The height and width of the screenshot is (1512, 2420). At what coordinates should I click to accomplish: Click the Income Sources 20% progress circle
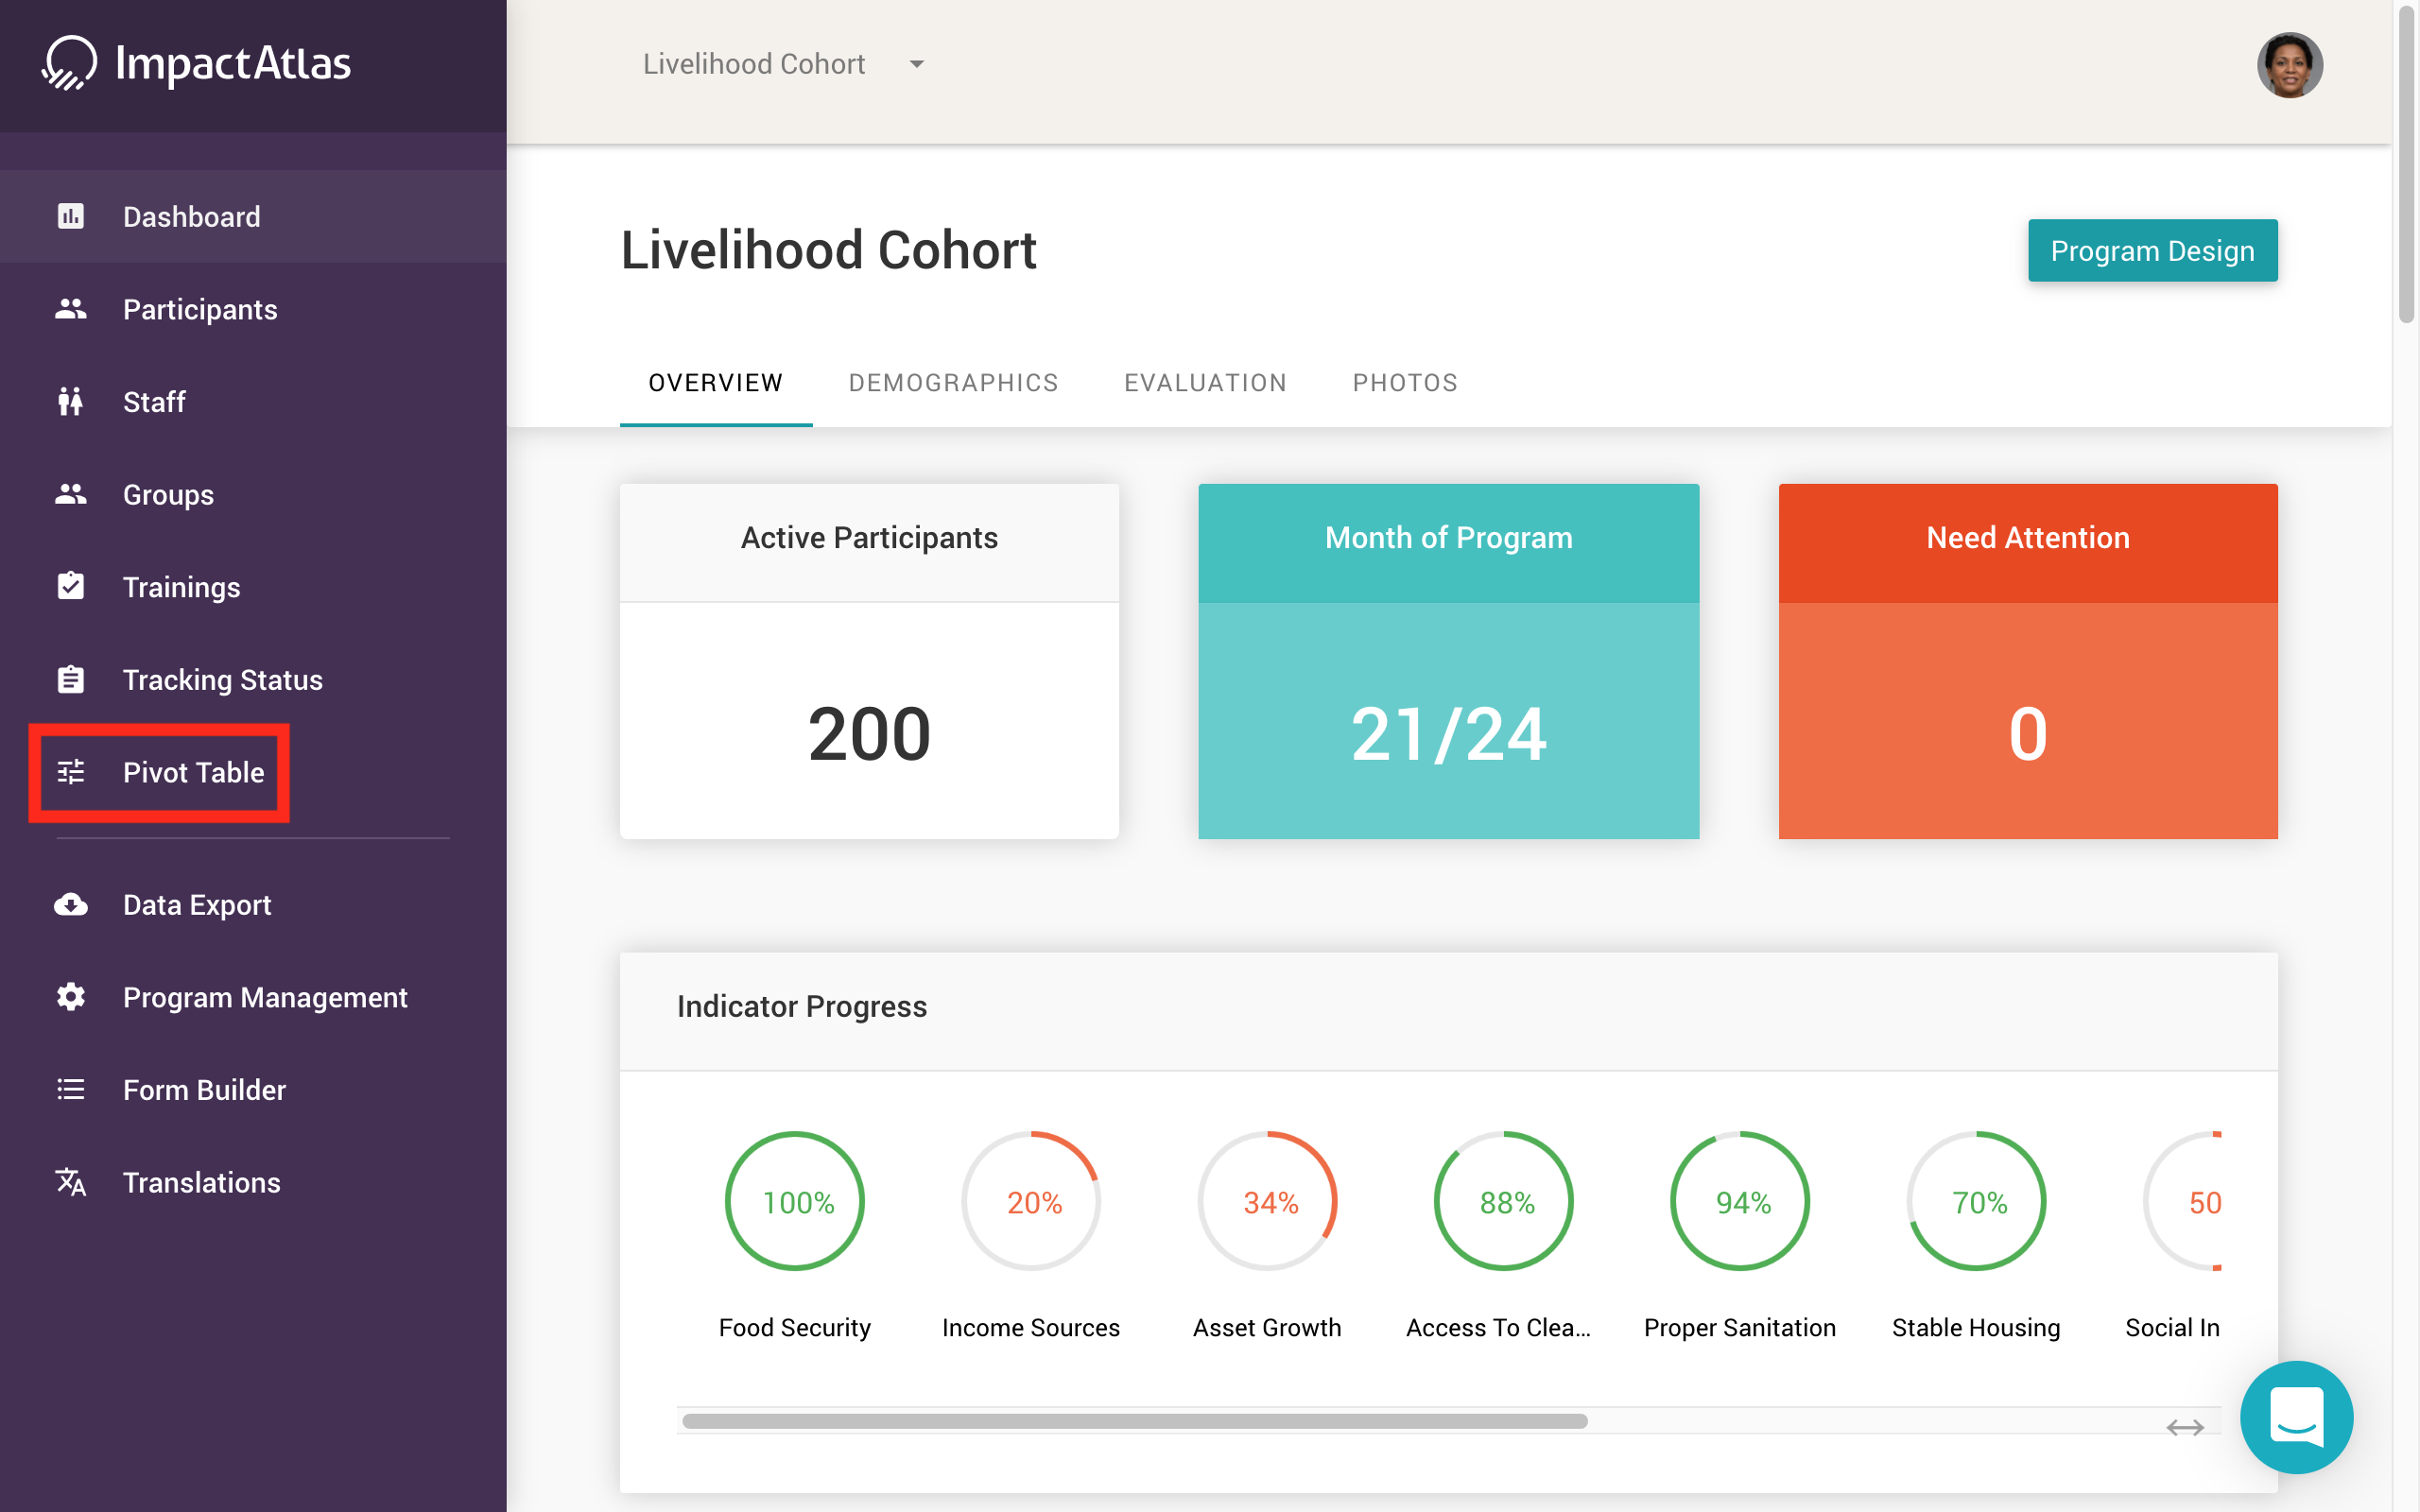point(1031,1201)
